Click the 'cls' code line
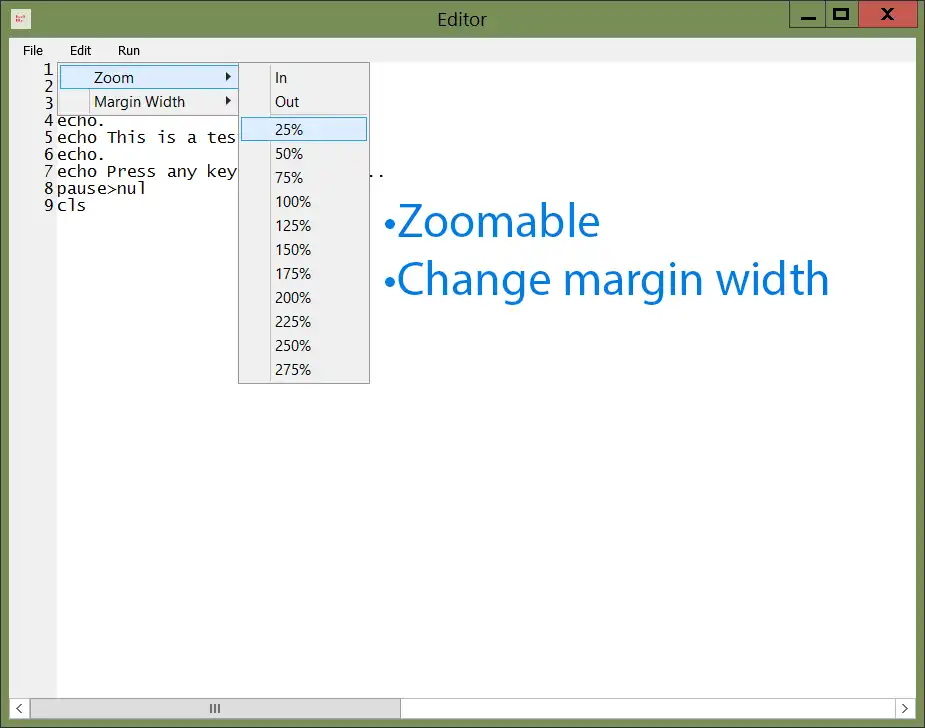Viewport: 925px width, 728px height. point(71,206)
